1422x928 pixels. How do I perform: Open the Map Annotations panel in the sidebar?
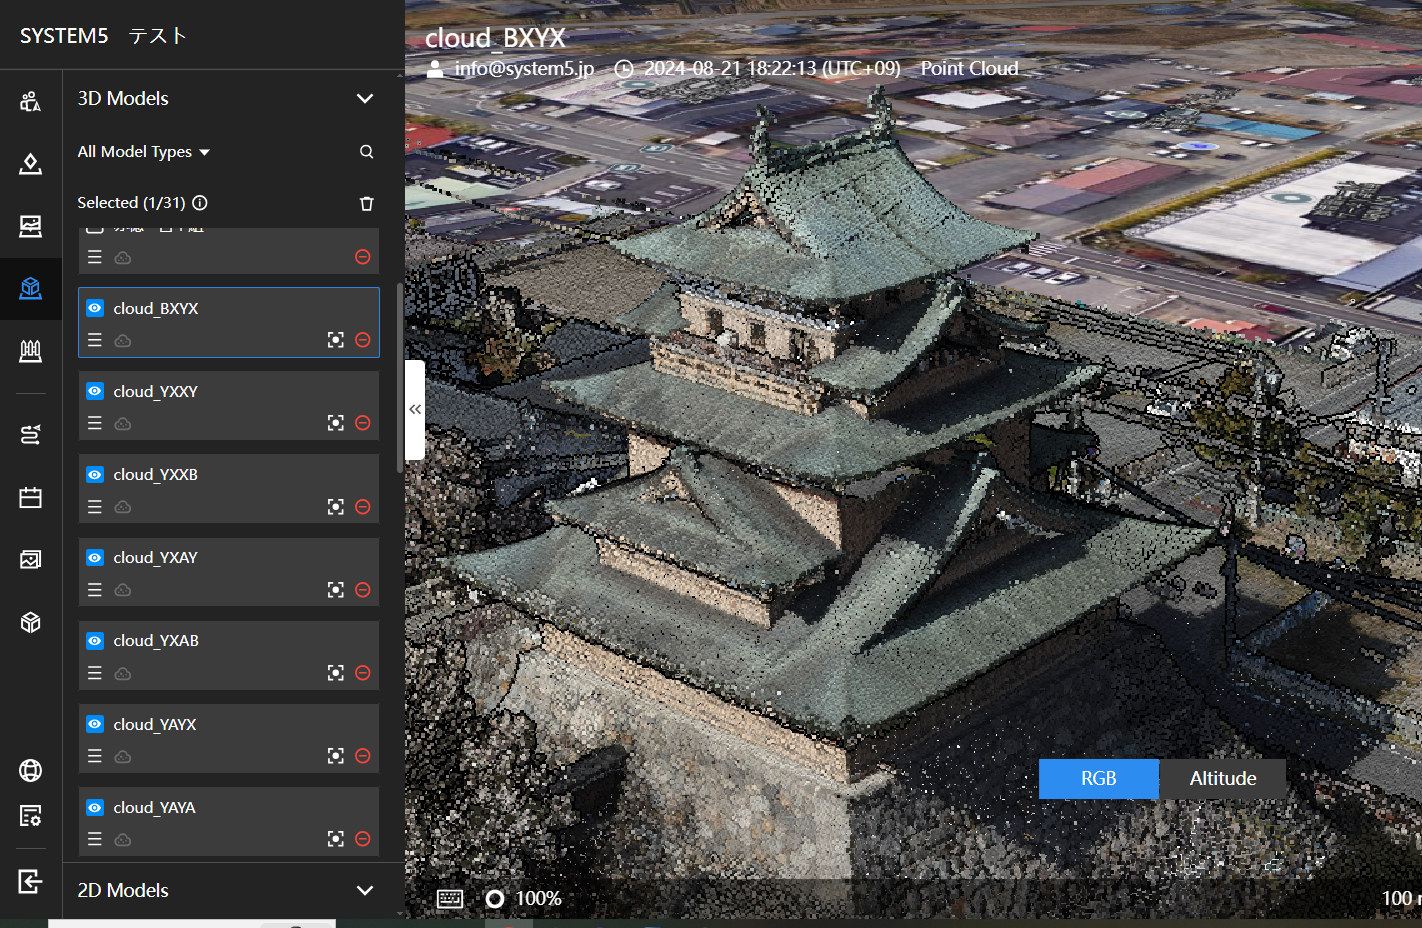30,163
